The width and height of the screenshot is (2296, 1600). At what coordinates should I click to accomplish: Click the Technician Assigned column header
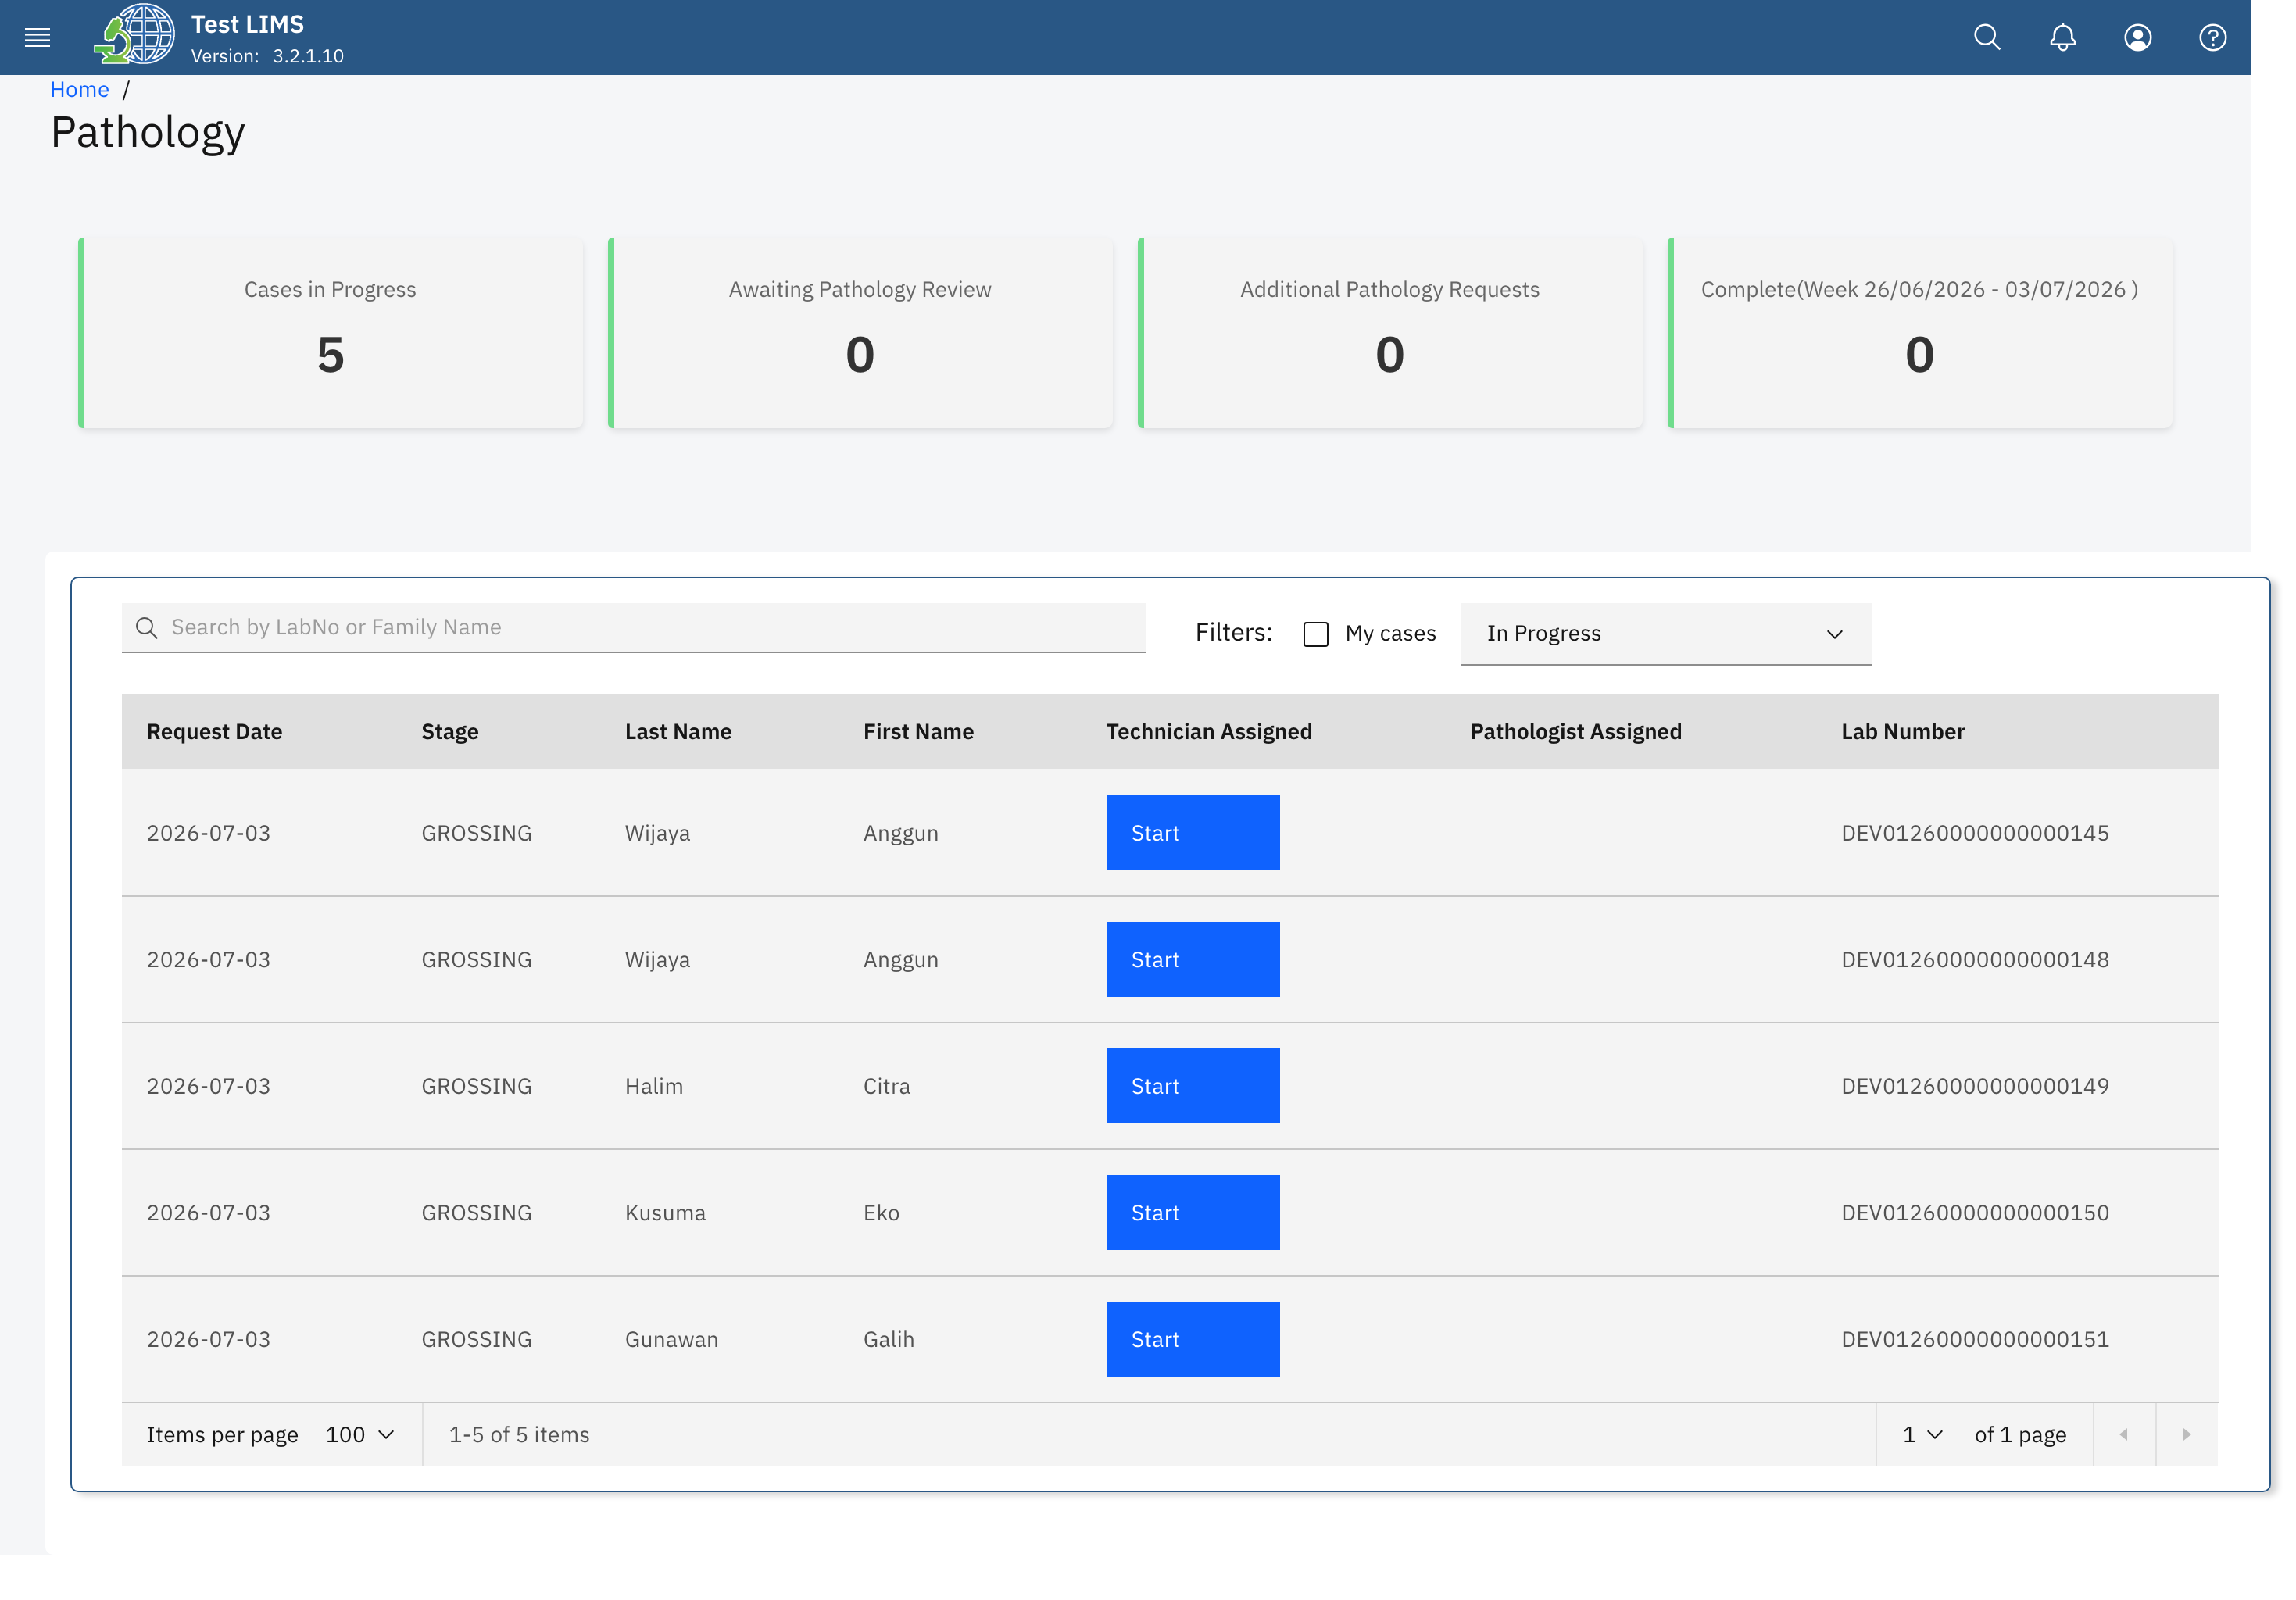(1209, 731)
